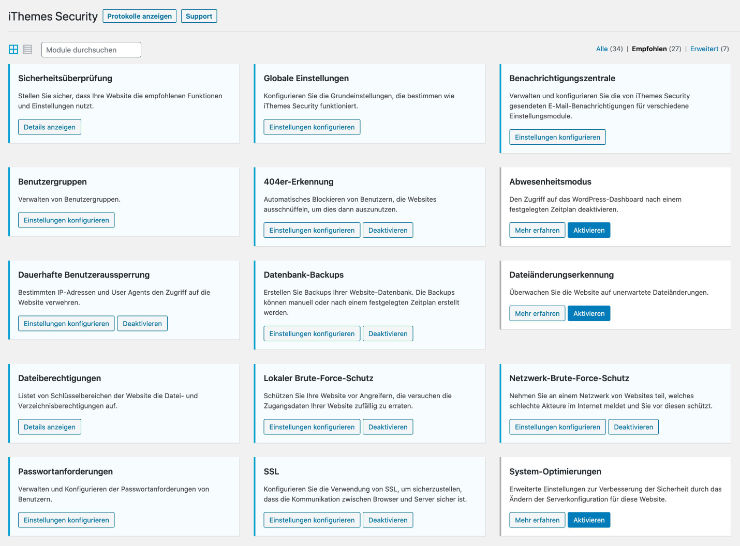Click the Benutzergruppen card title
Image resolution: width=740 pixels, height=546 pixels.
coord(52,182)
